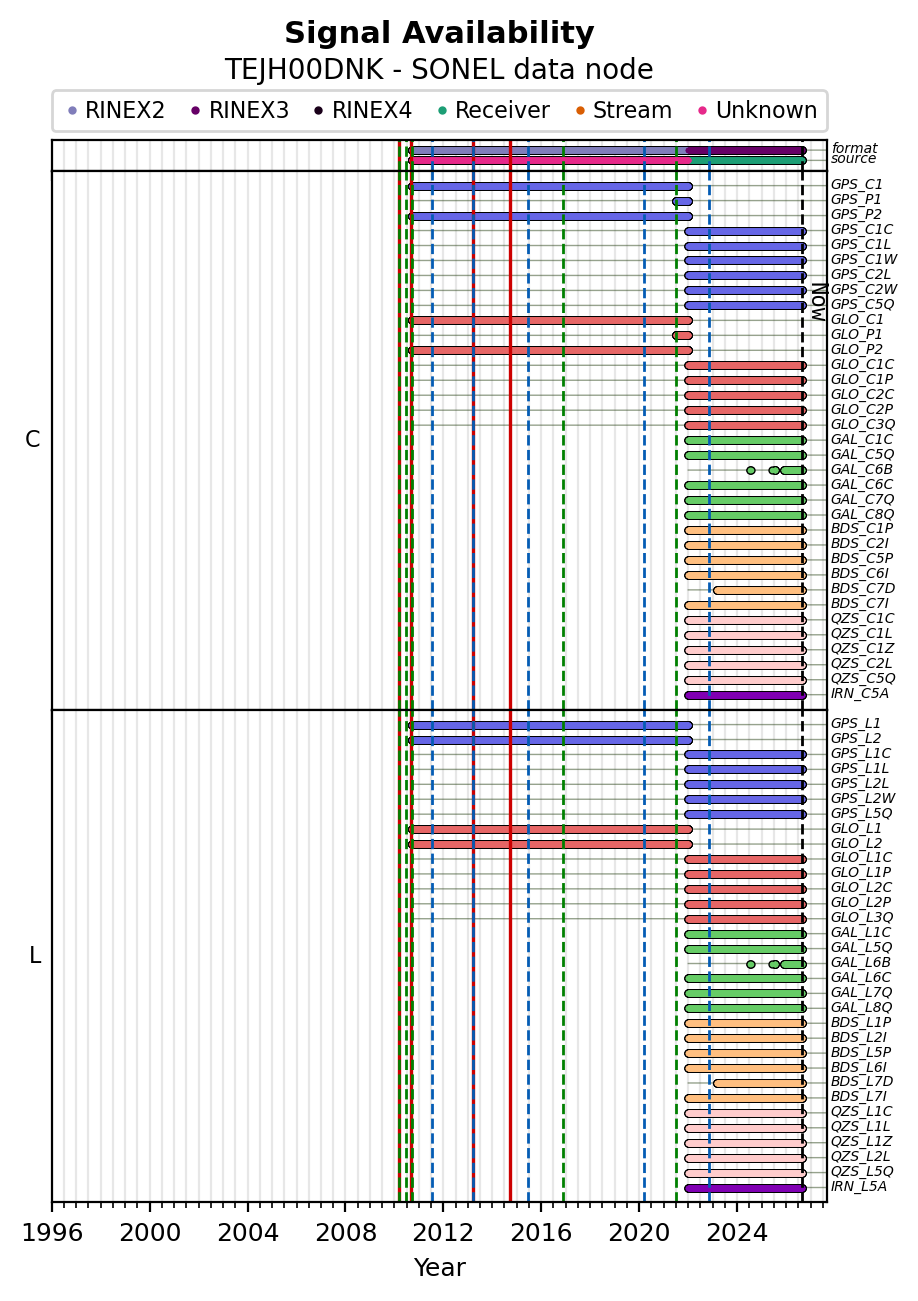Click the short orange bar in the BDS_C7D row

coord(760,590)
